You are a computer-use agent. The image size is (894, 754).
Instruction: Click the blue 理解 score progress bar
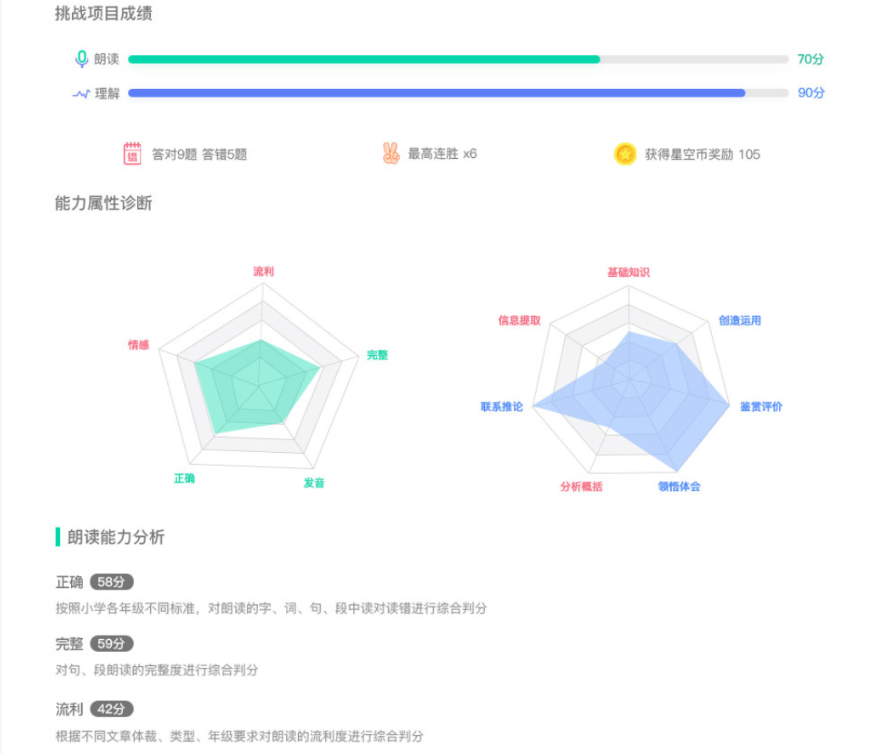[458, 93]
